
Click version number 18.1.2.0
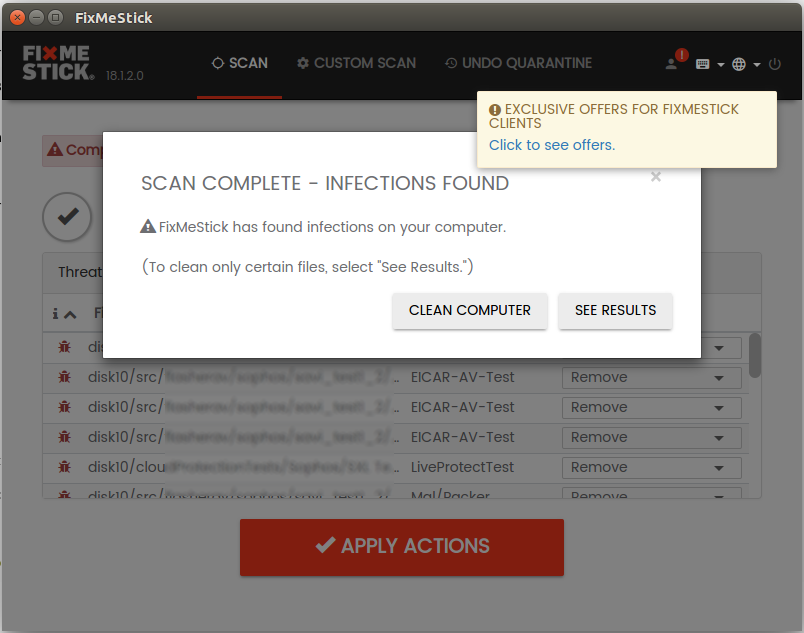click(x=125, y=76)
